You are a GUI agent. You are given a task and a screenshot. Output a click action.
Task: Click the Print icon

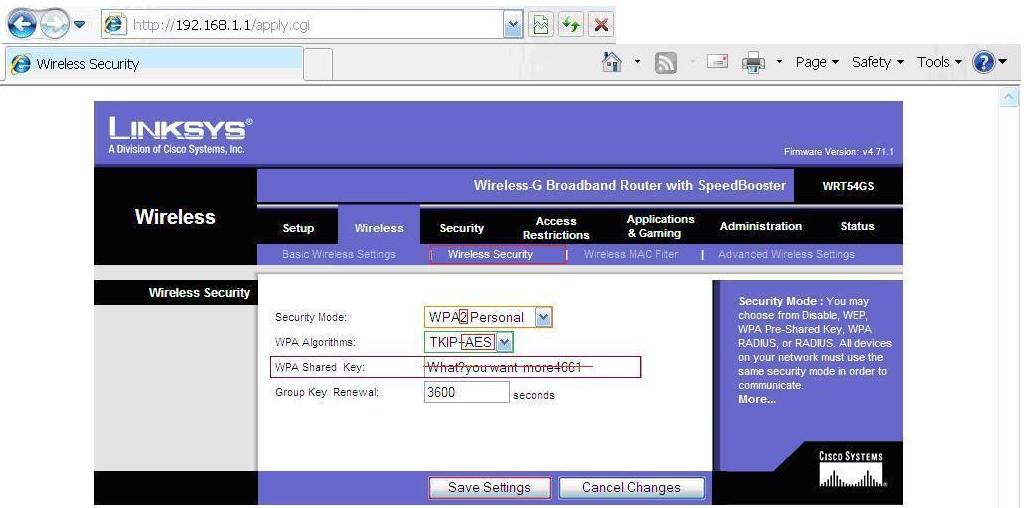(x=753, y=63)
